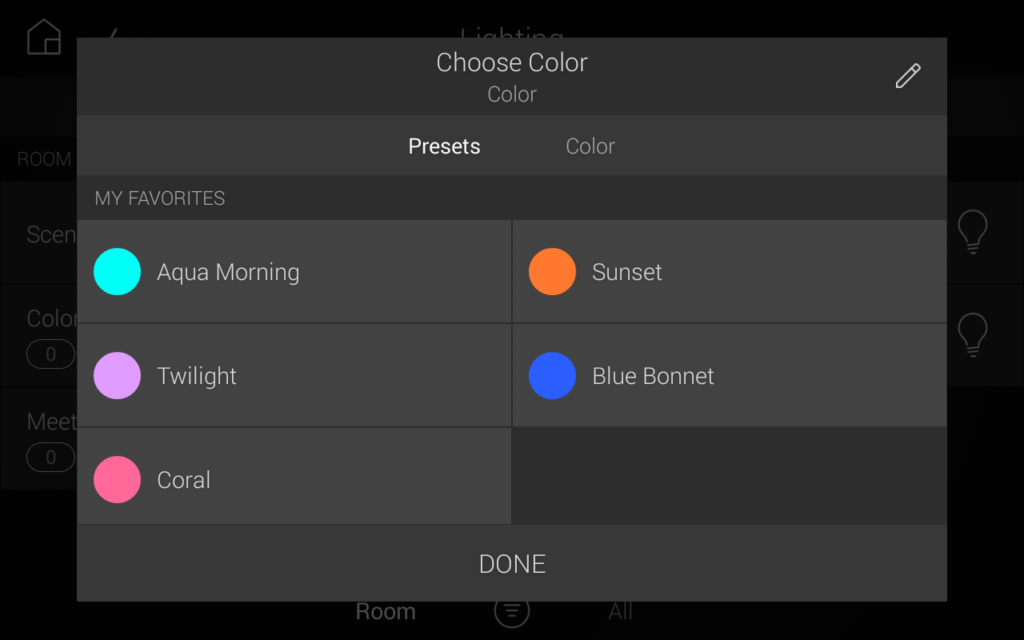Switch to the Presets tab
This screenshot has width=1024, height=640.
(444, 146)
